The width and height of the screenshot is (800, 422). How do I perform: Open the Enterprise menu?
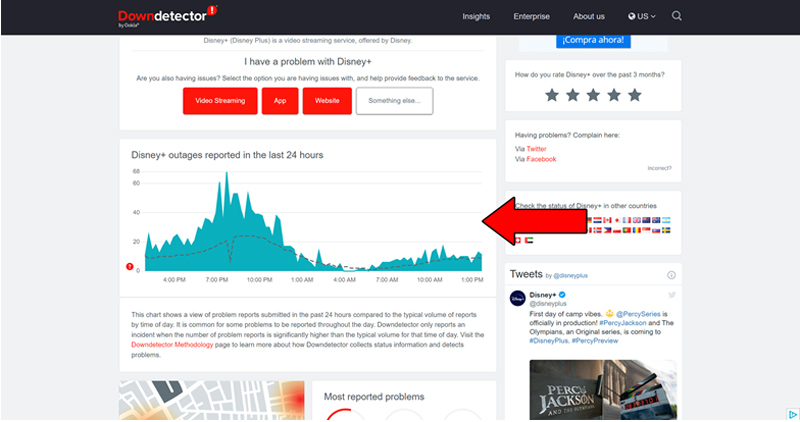click(x=532, y=16)
